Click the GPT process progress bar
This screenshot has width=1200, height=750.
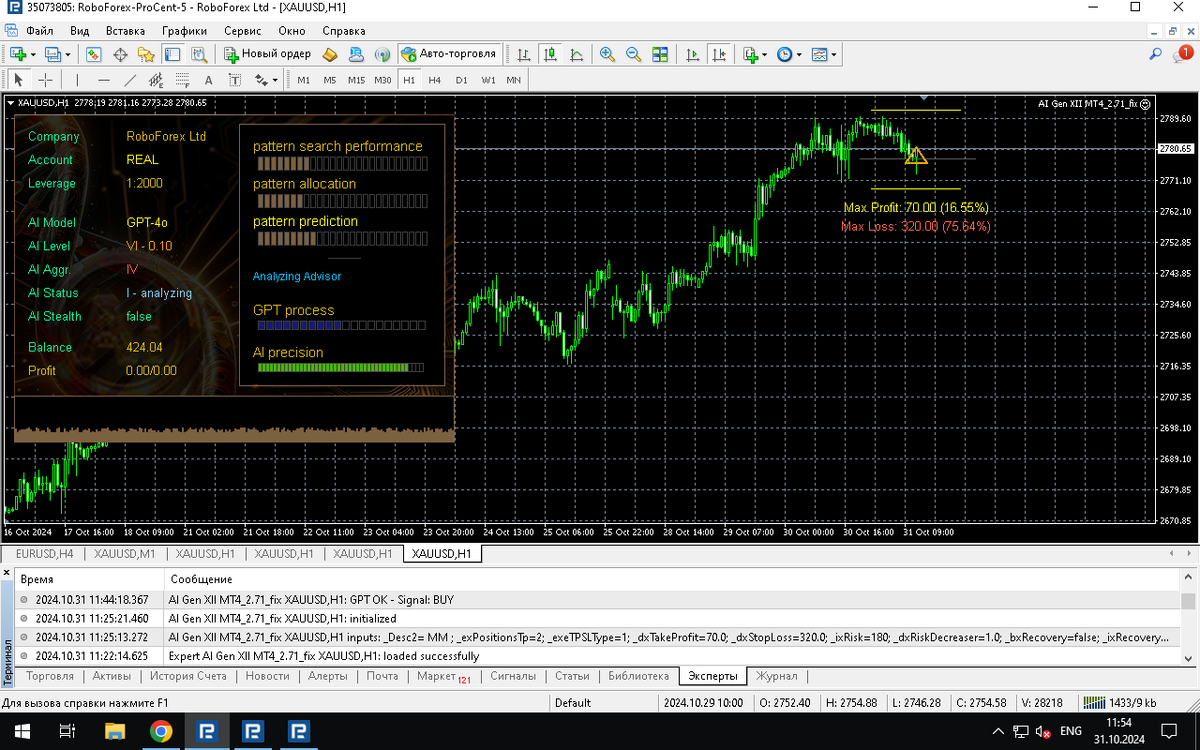click(341, 326)
